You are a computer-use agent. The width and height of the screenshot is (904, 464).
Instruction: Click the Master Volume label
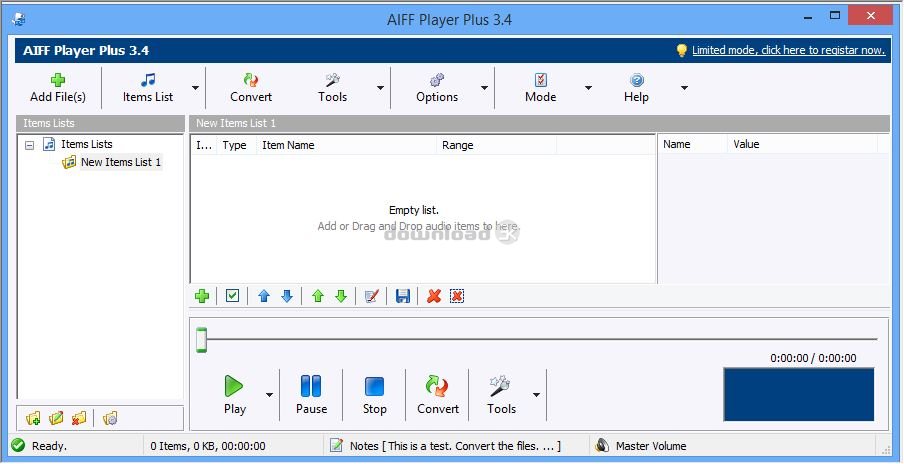[x=651, y=446]
